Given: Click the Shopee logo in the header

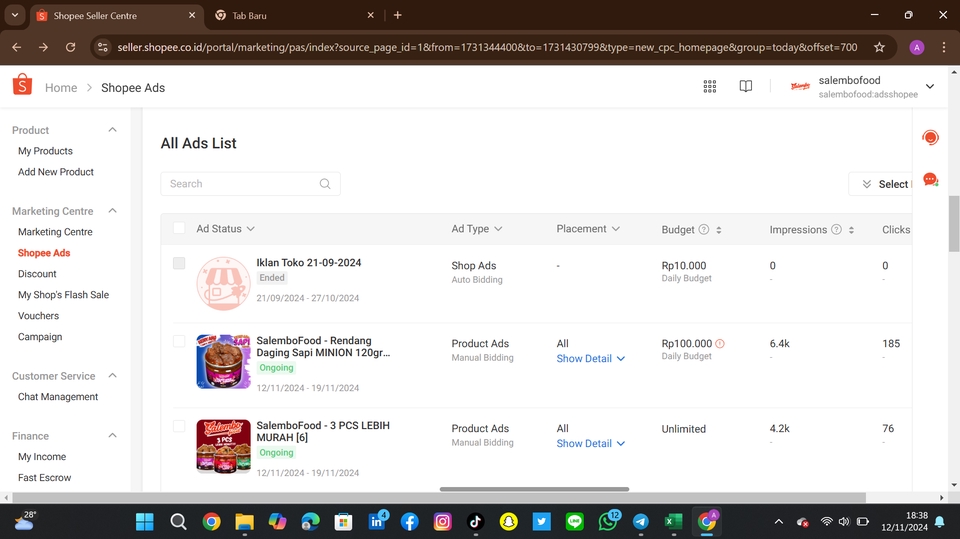Looking at the screenshot, I should click(22, 85).
